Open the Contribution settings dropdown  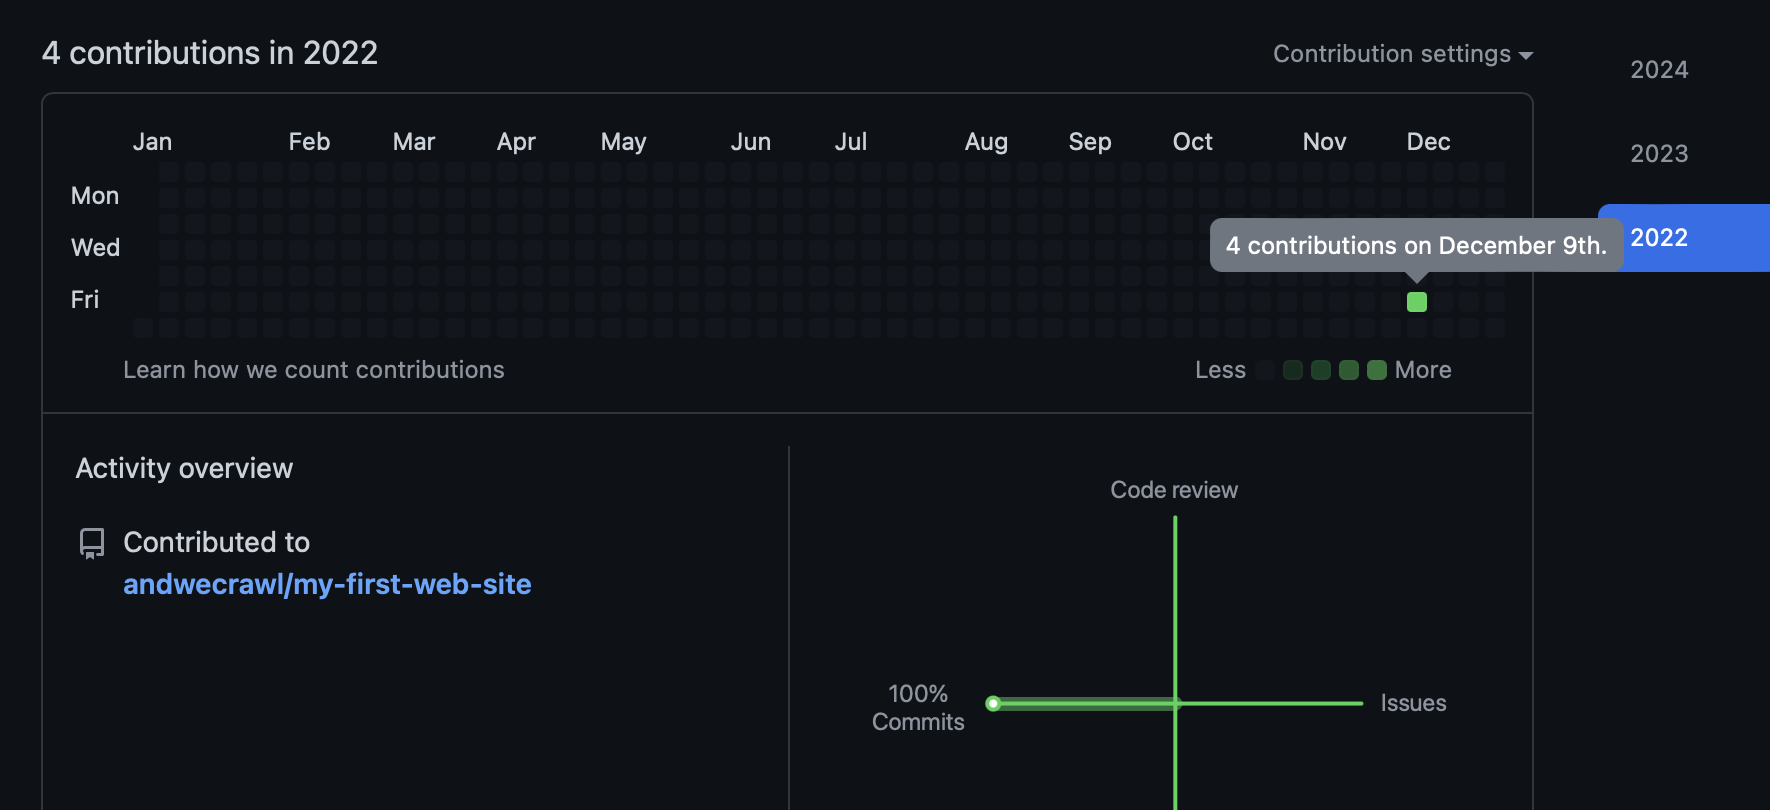(1402, 54)
